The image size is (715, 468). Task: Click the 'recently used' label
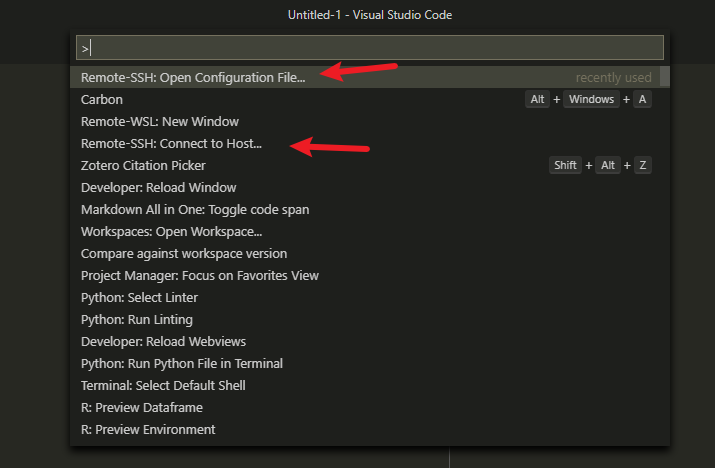pos(613,78)
